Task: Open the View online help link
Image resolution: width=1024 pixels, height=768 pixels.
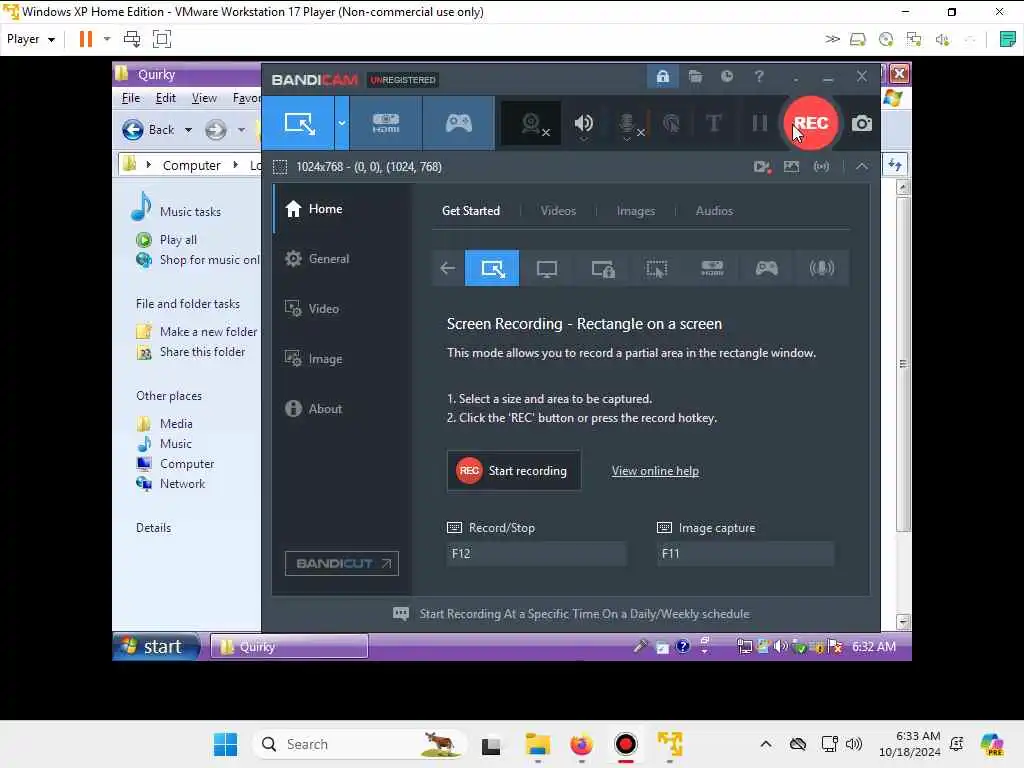Action: 655,471
